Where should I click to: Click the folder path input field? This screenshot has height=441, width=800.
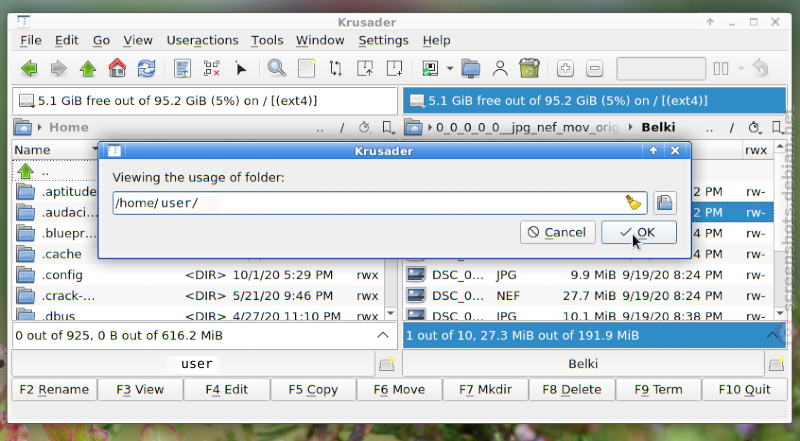click(x=380, y=203)
